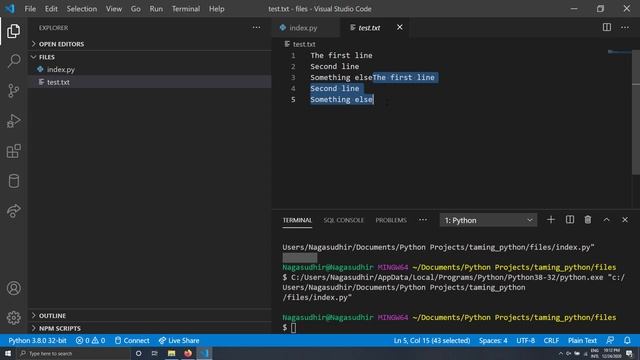Viewport: 640px width, 360px height.
Task: Open the Explorer view in activity bar
Action: pyautogui.click(x=13, y=31)
